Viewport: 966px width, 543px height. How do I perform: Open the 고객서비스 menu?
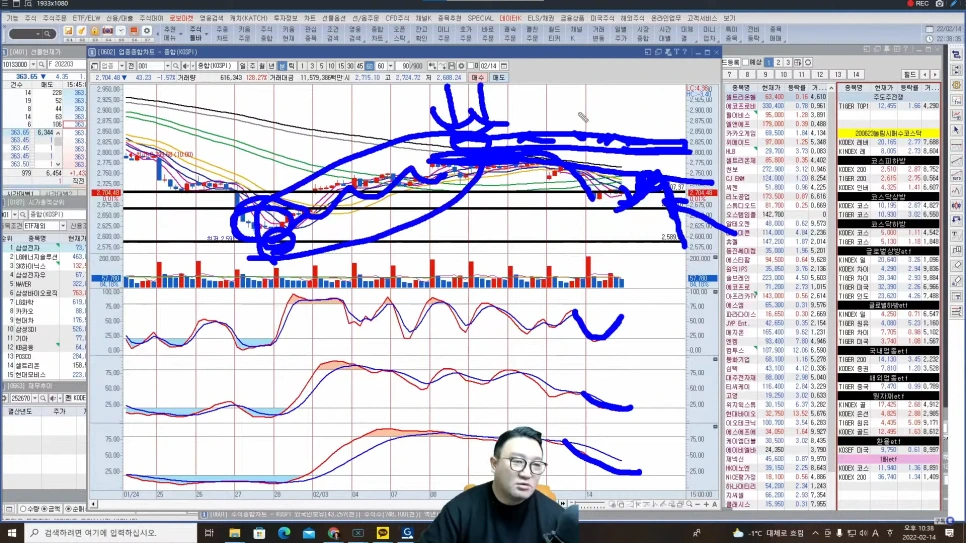[x=702, y=18]
